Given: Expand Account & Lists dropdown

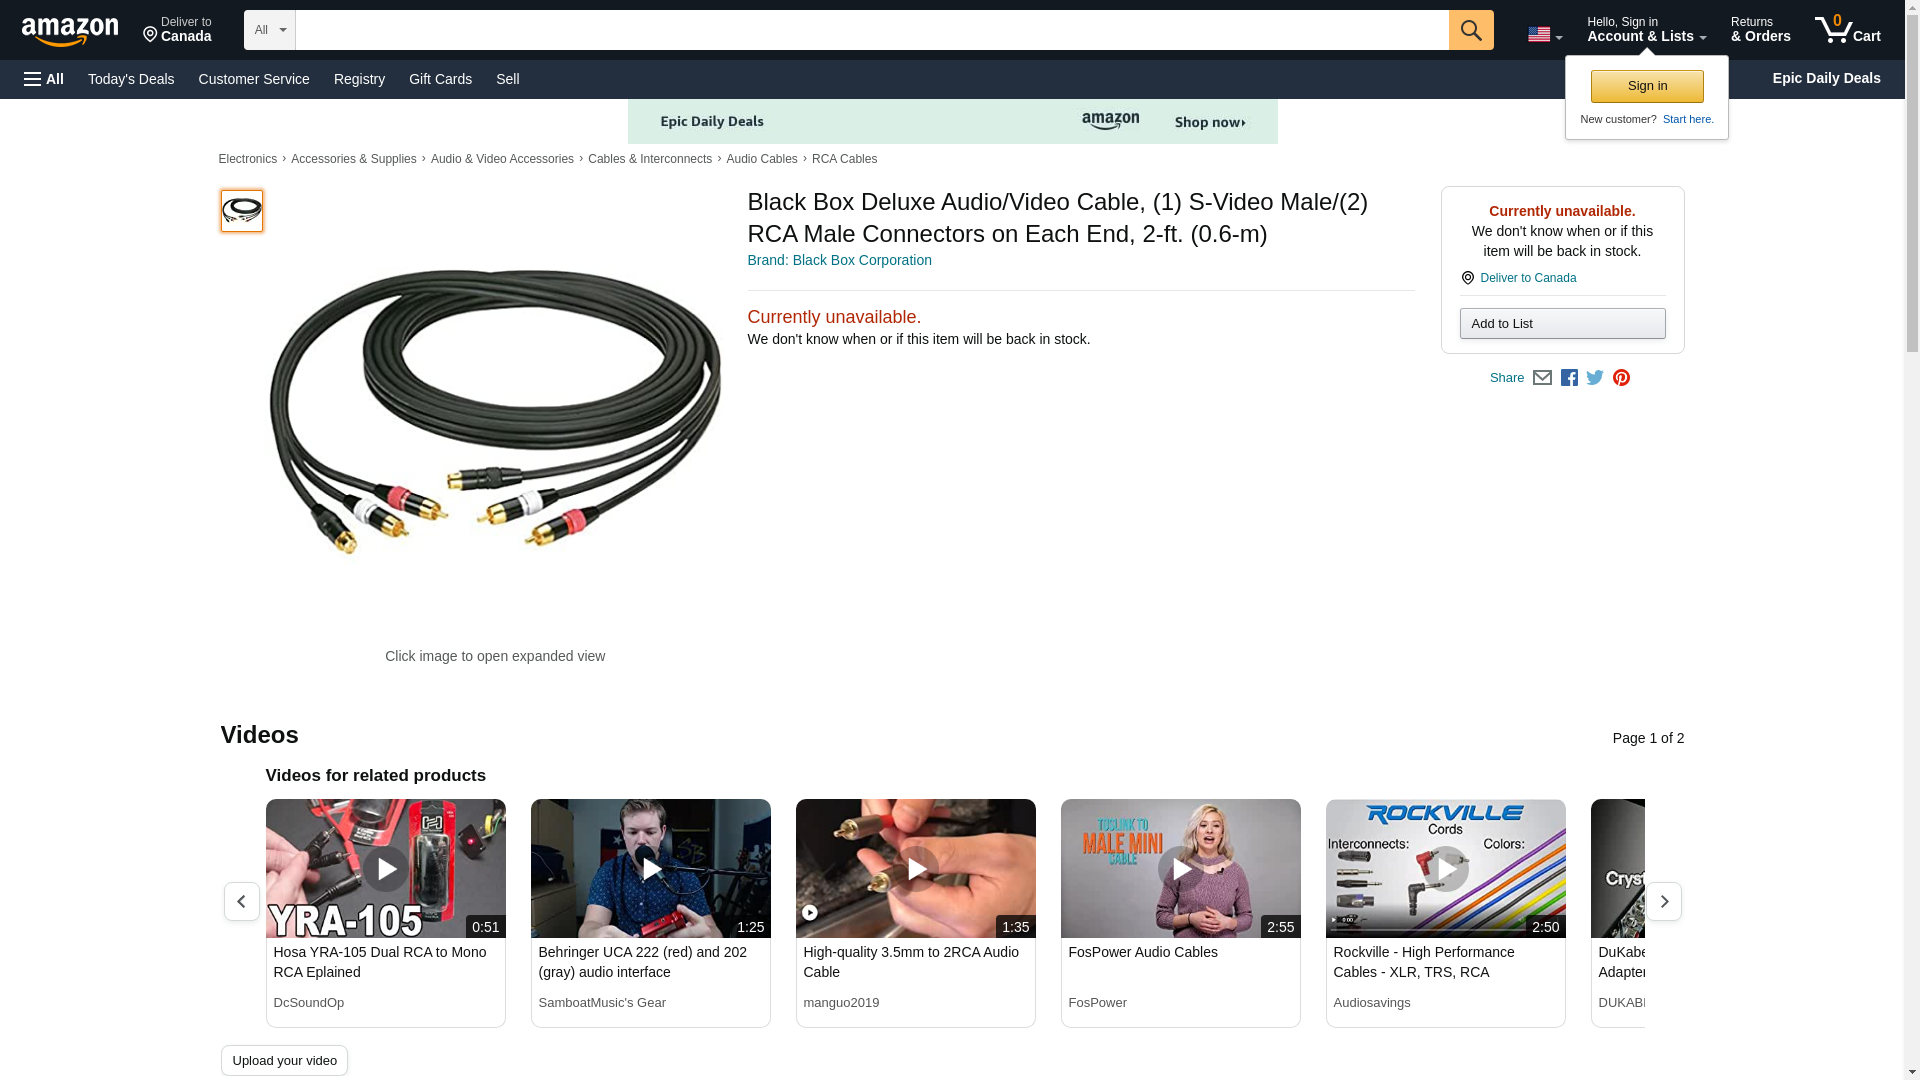Looking at the screenshot, I should coord(1645,30).
